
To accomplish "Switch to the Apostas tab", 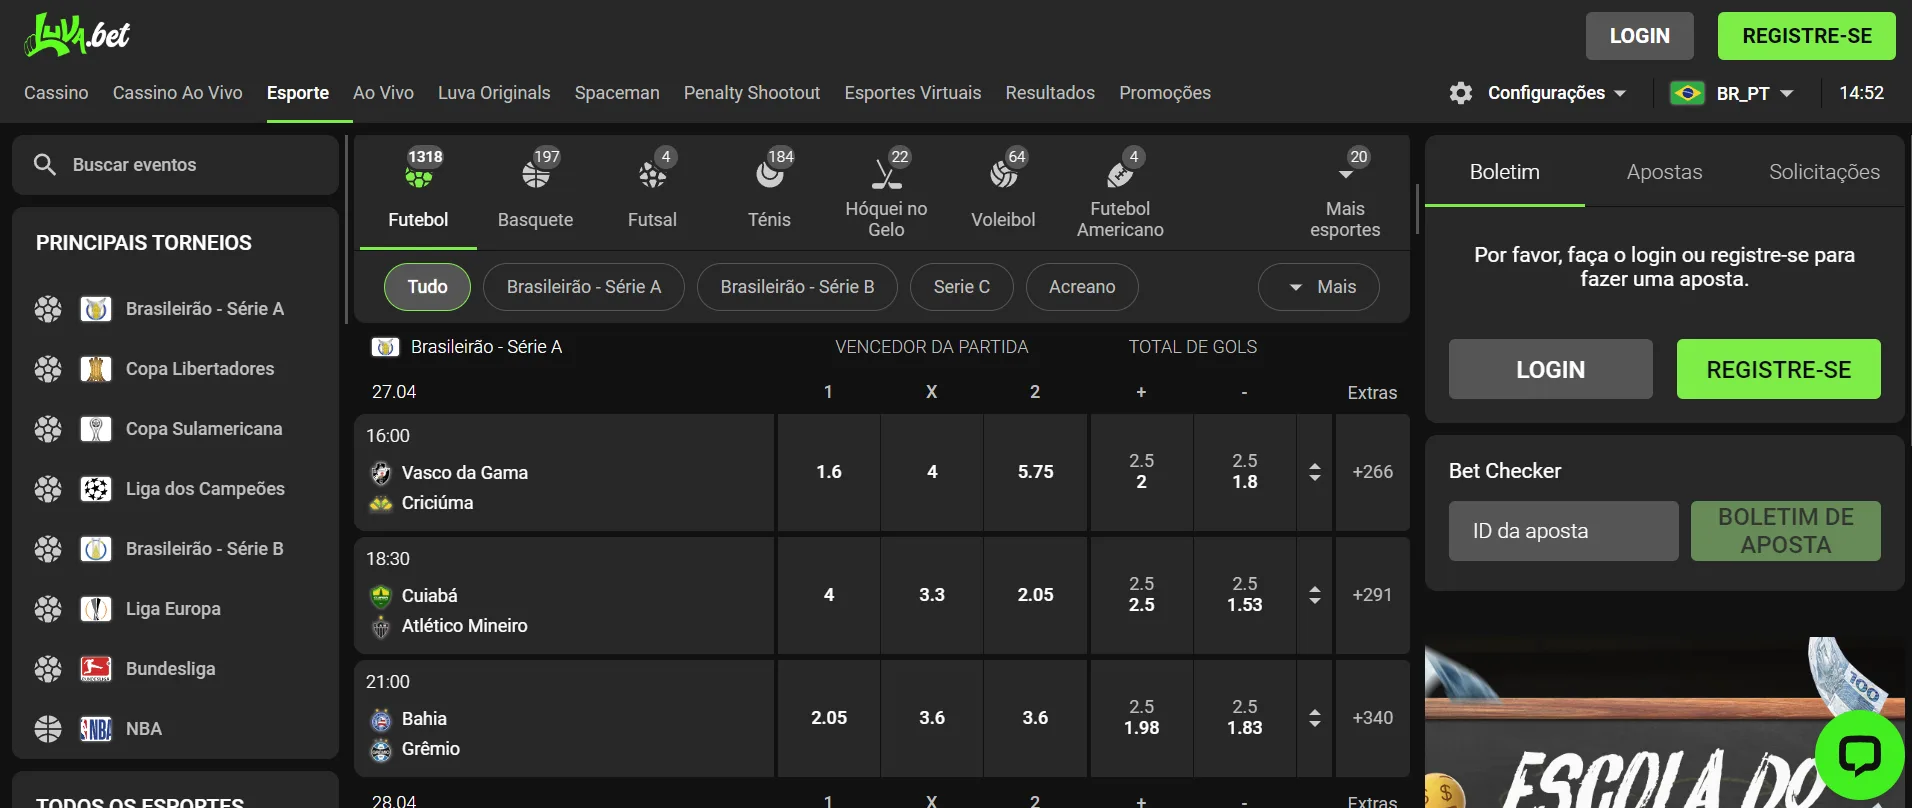I will coord(1664,172).
